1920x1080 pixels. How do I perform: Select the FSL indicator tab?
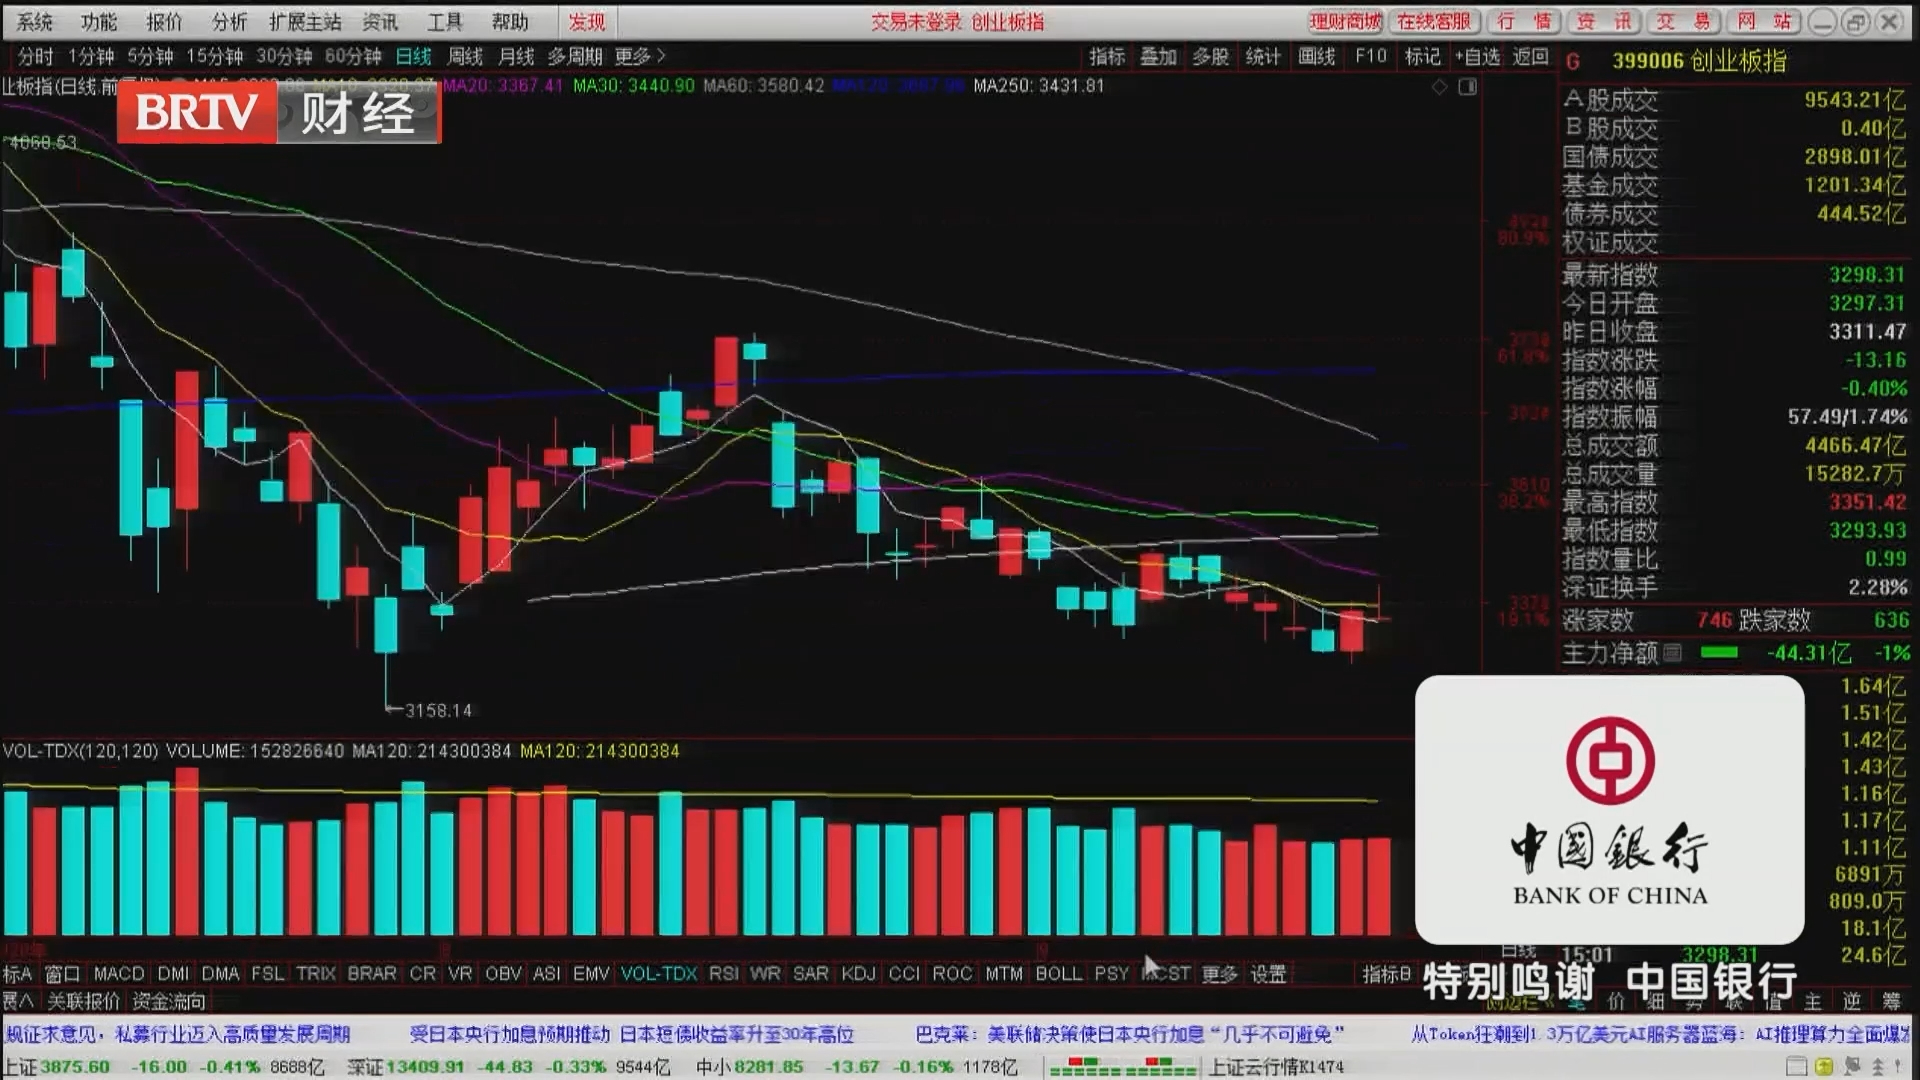(x=267, y=973)
